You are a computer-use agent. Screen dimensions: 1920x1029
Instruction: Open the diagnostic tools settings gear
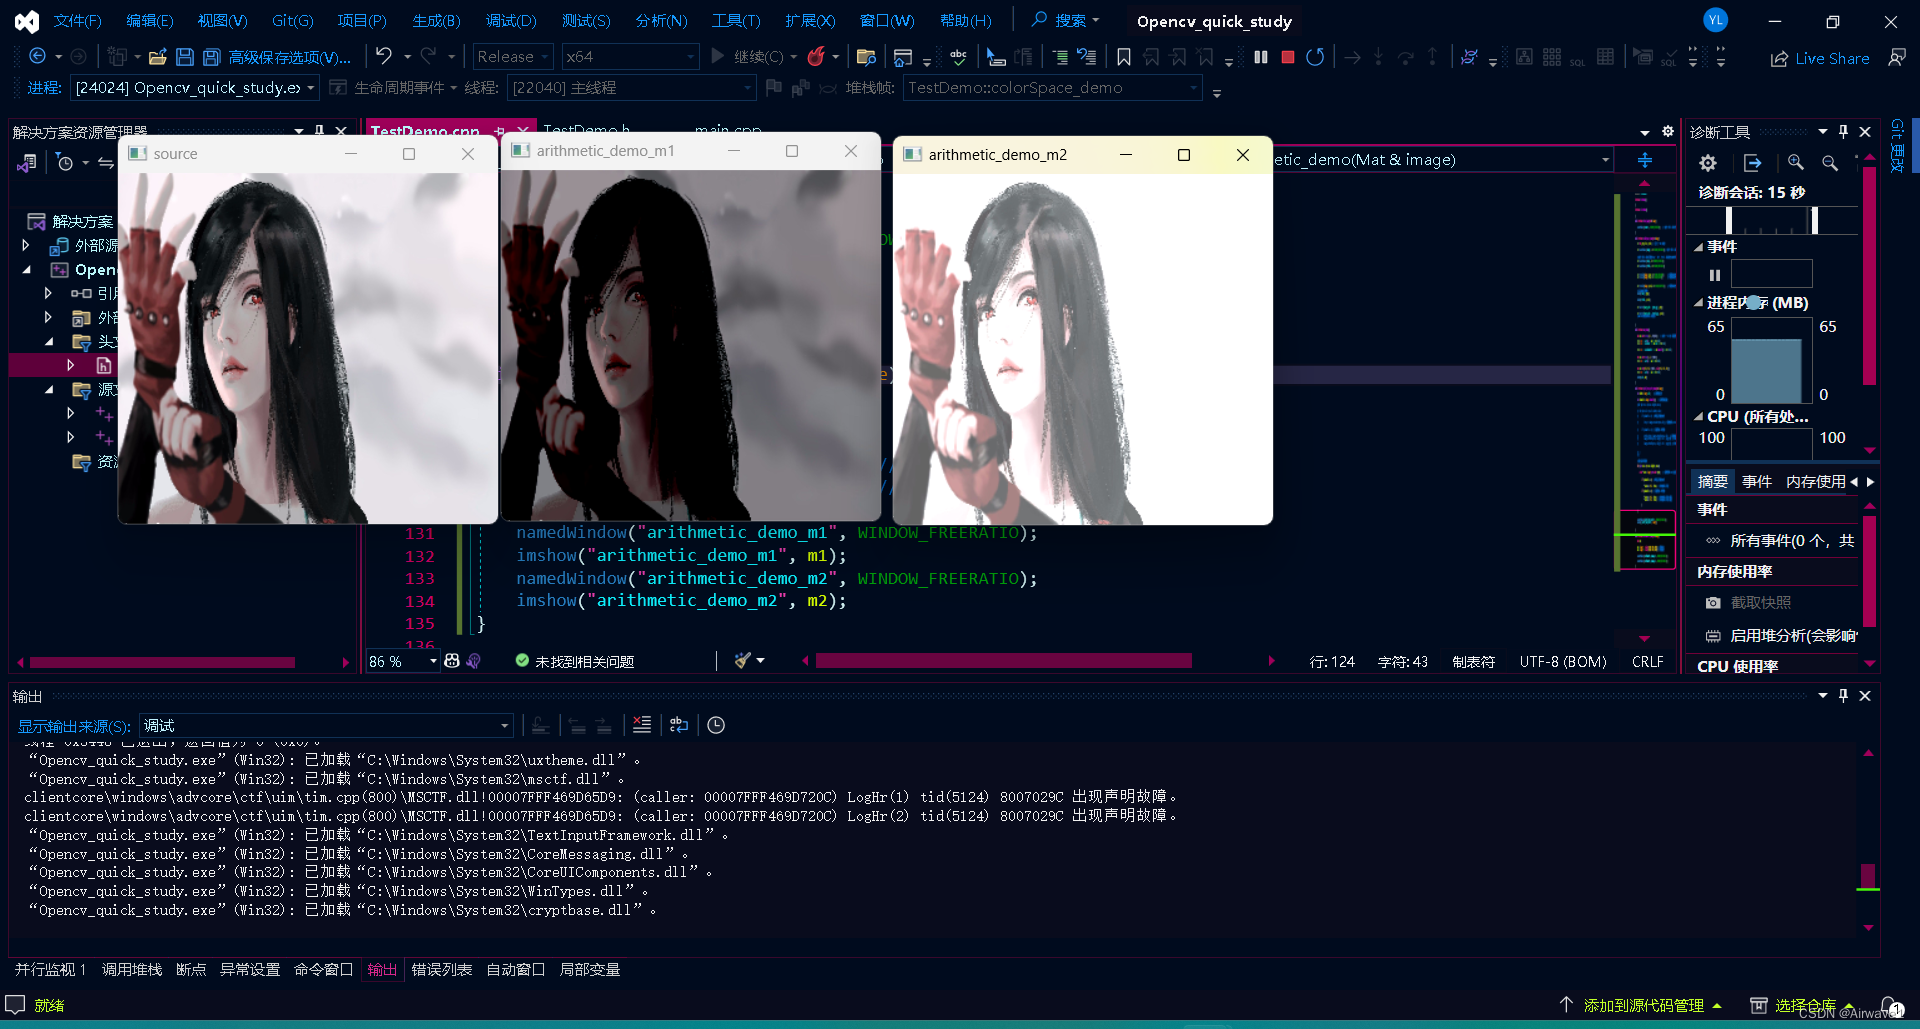pyautogui.click(x=1708, y=162)
